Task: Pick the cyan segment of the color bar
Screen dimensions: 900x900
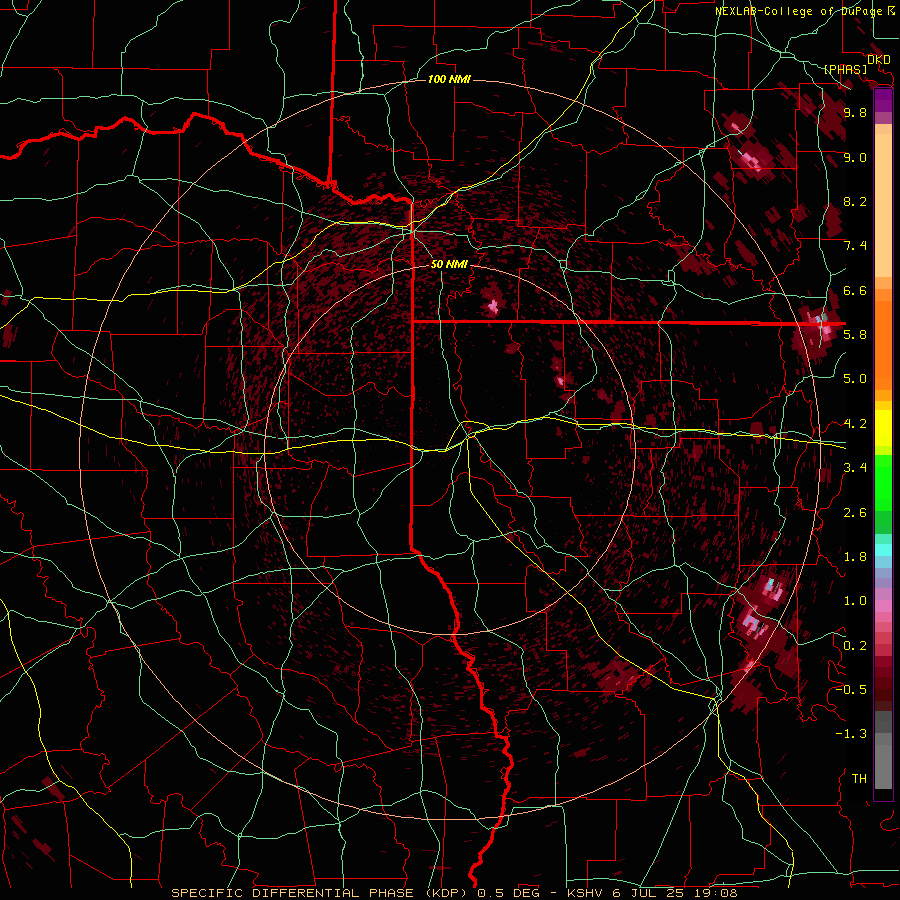Action: click(x=883, y=550)
